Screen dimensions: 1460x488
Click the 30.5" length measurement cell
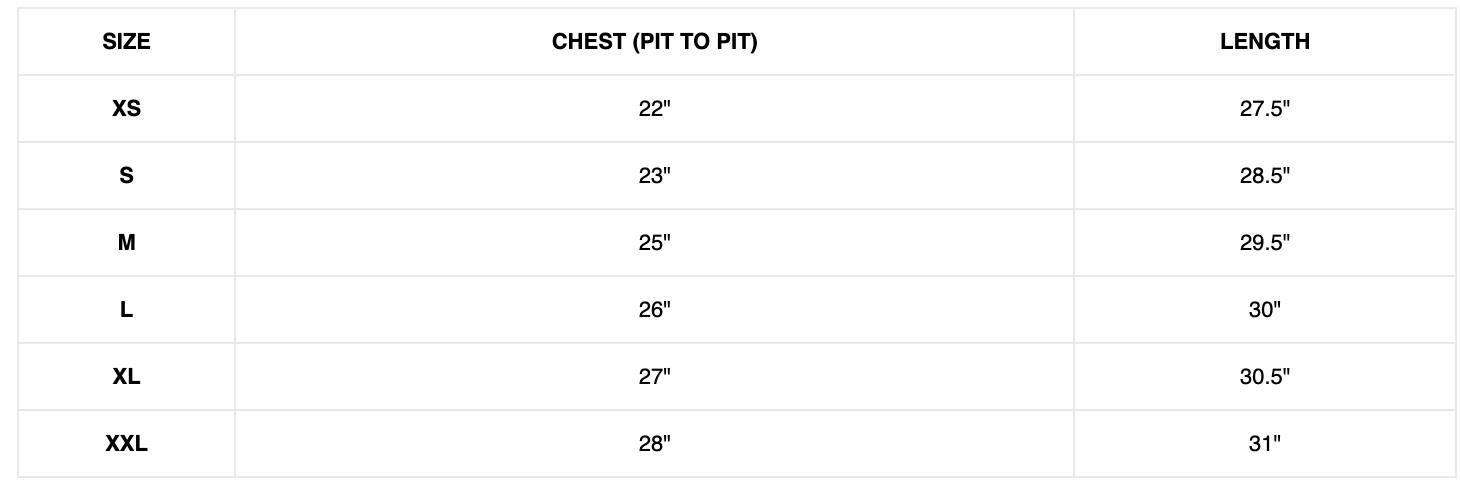(1264, 377)
